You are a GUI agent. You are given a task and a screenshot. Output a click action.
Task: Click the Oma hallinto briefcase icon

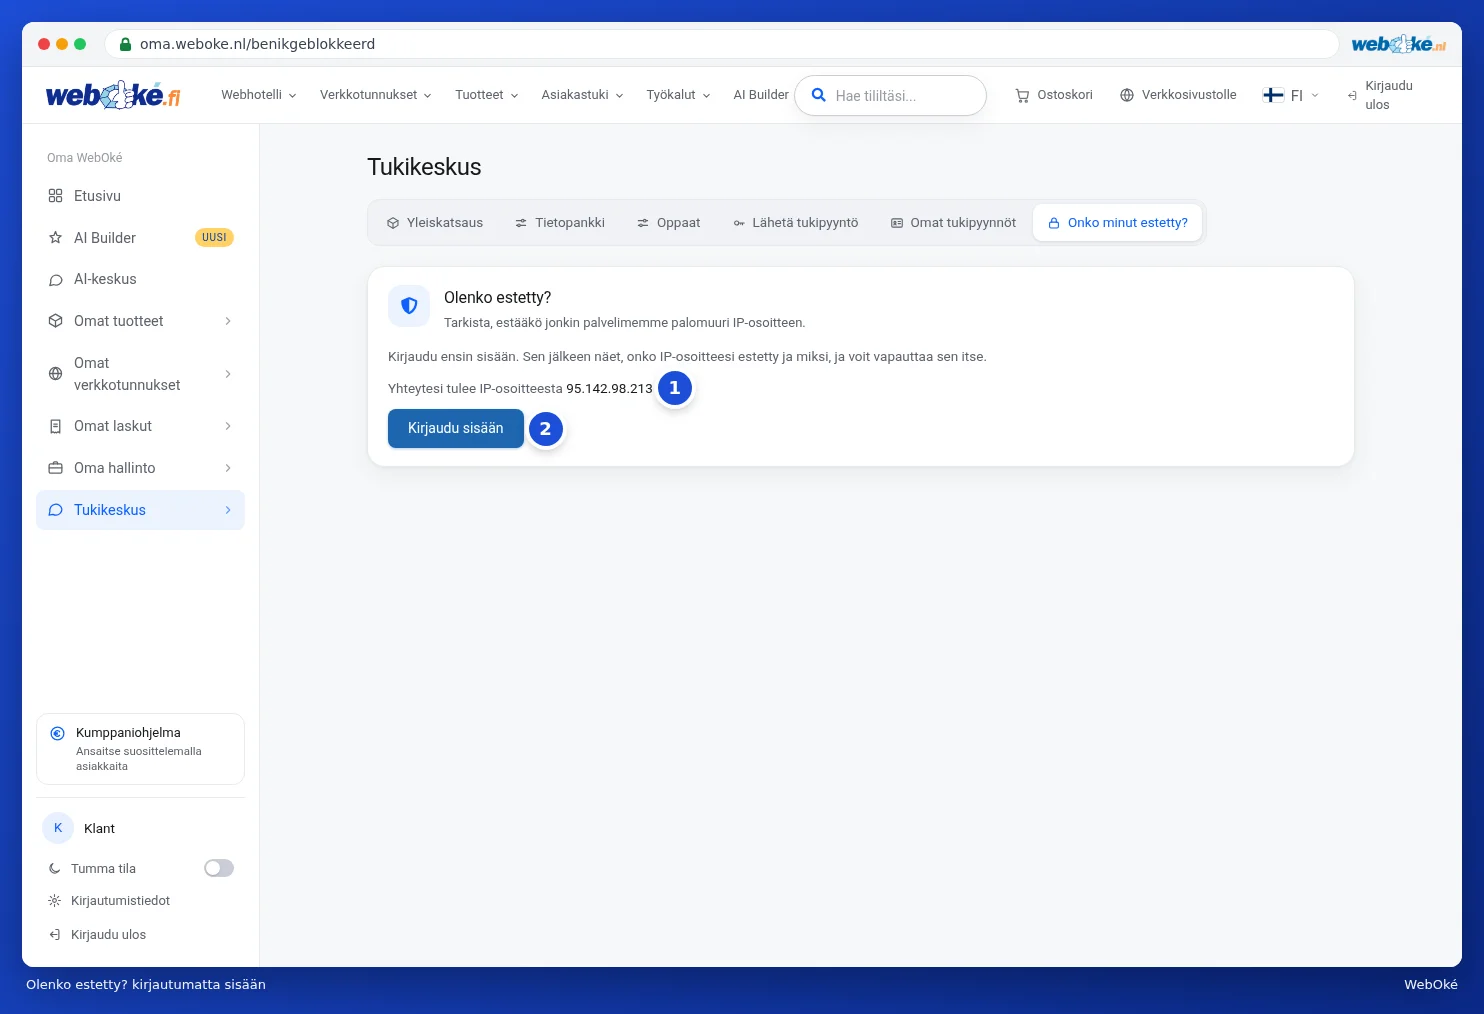click(x=56, y=468)
